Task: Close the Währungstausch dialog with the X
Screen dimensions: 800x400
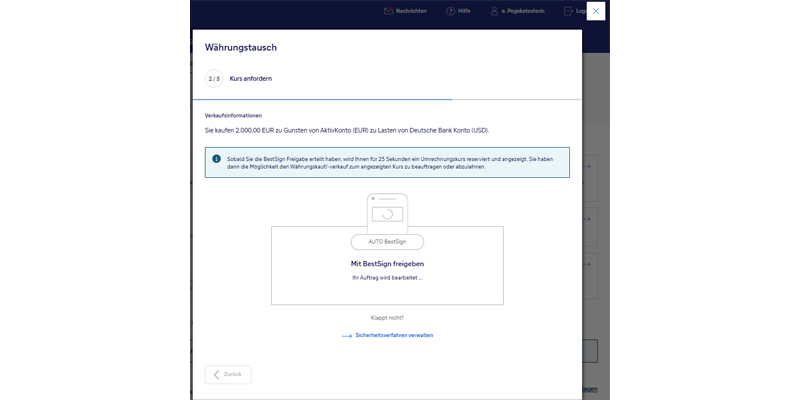Action: click(x=596, y=11)
